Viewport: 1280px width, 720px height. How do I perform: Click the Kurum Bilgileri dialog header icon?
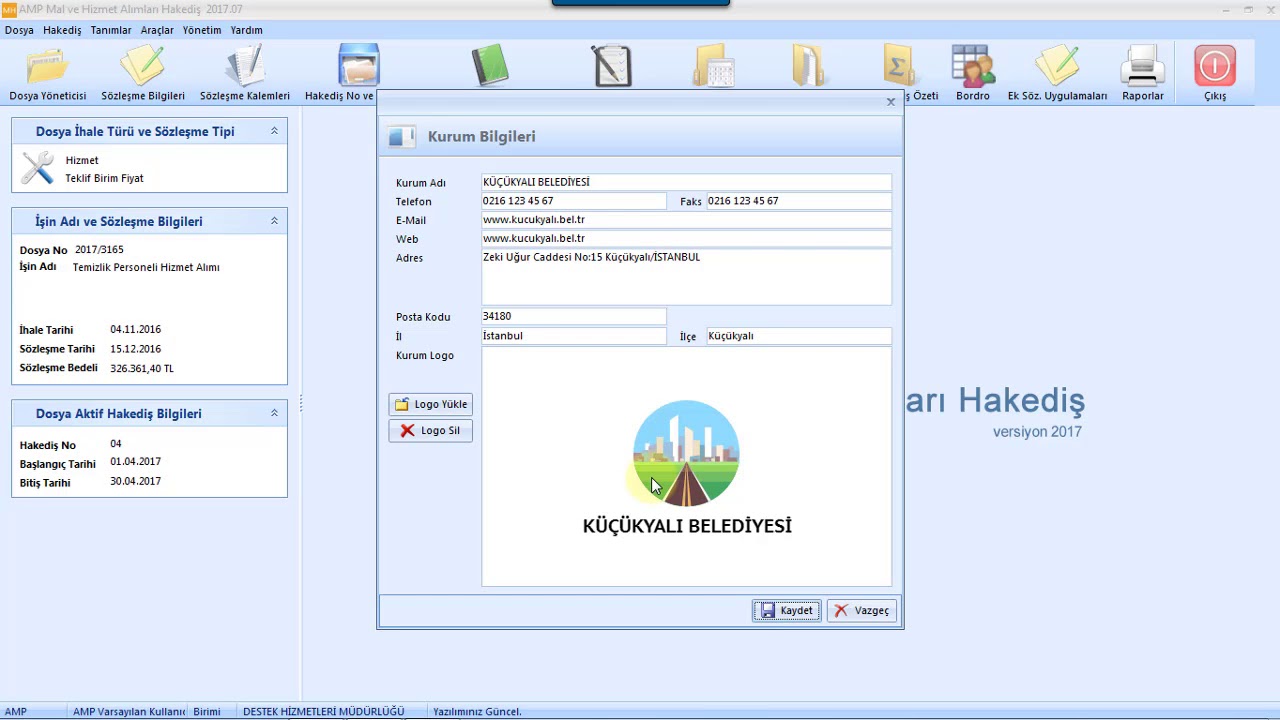tap(402, 137)
